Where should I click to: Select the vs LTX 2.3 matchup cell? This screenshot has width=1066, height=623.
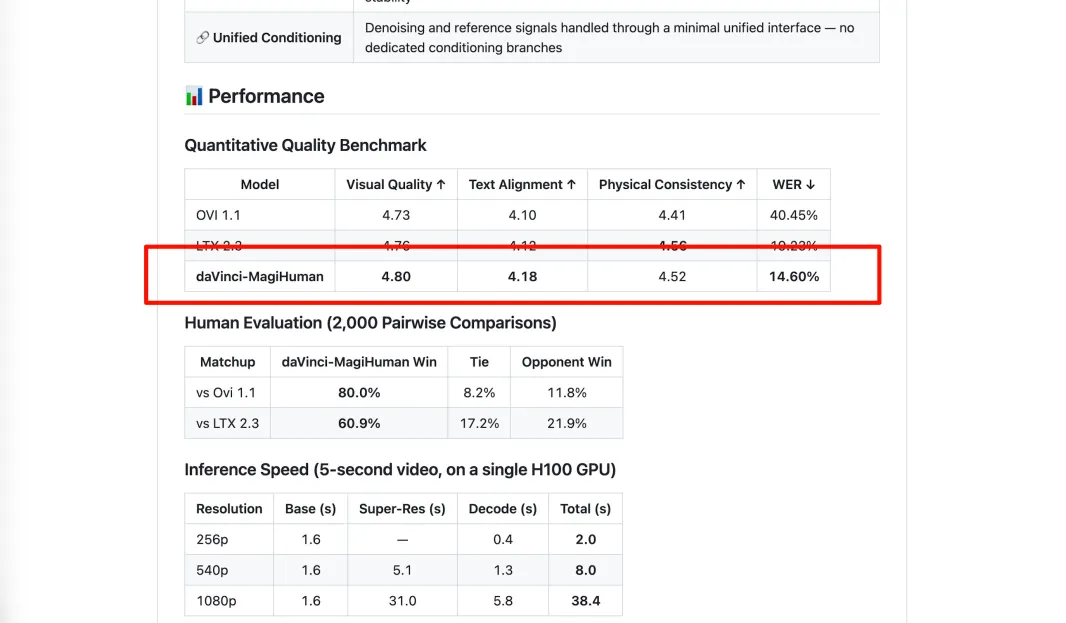227,423
